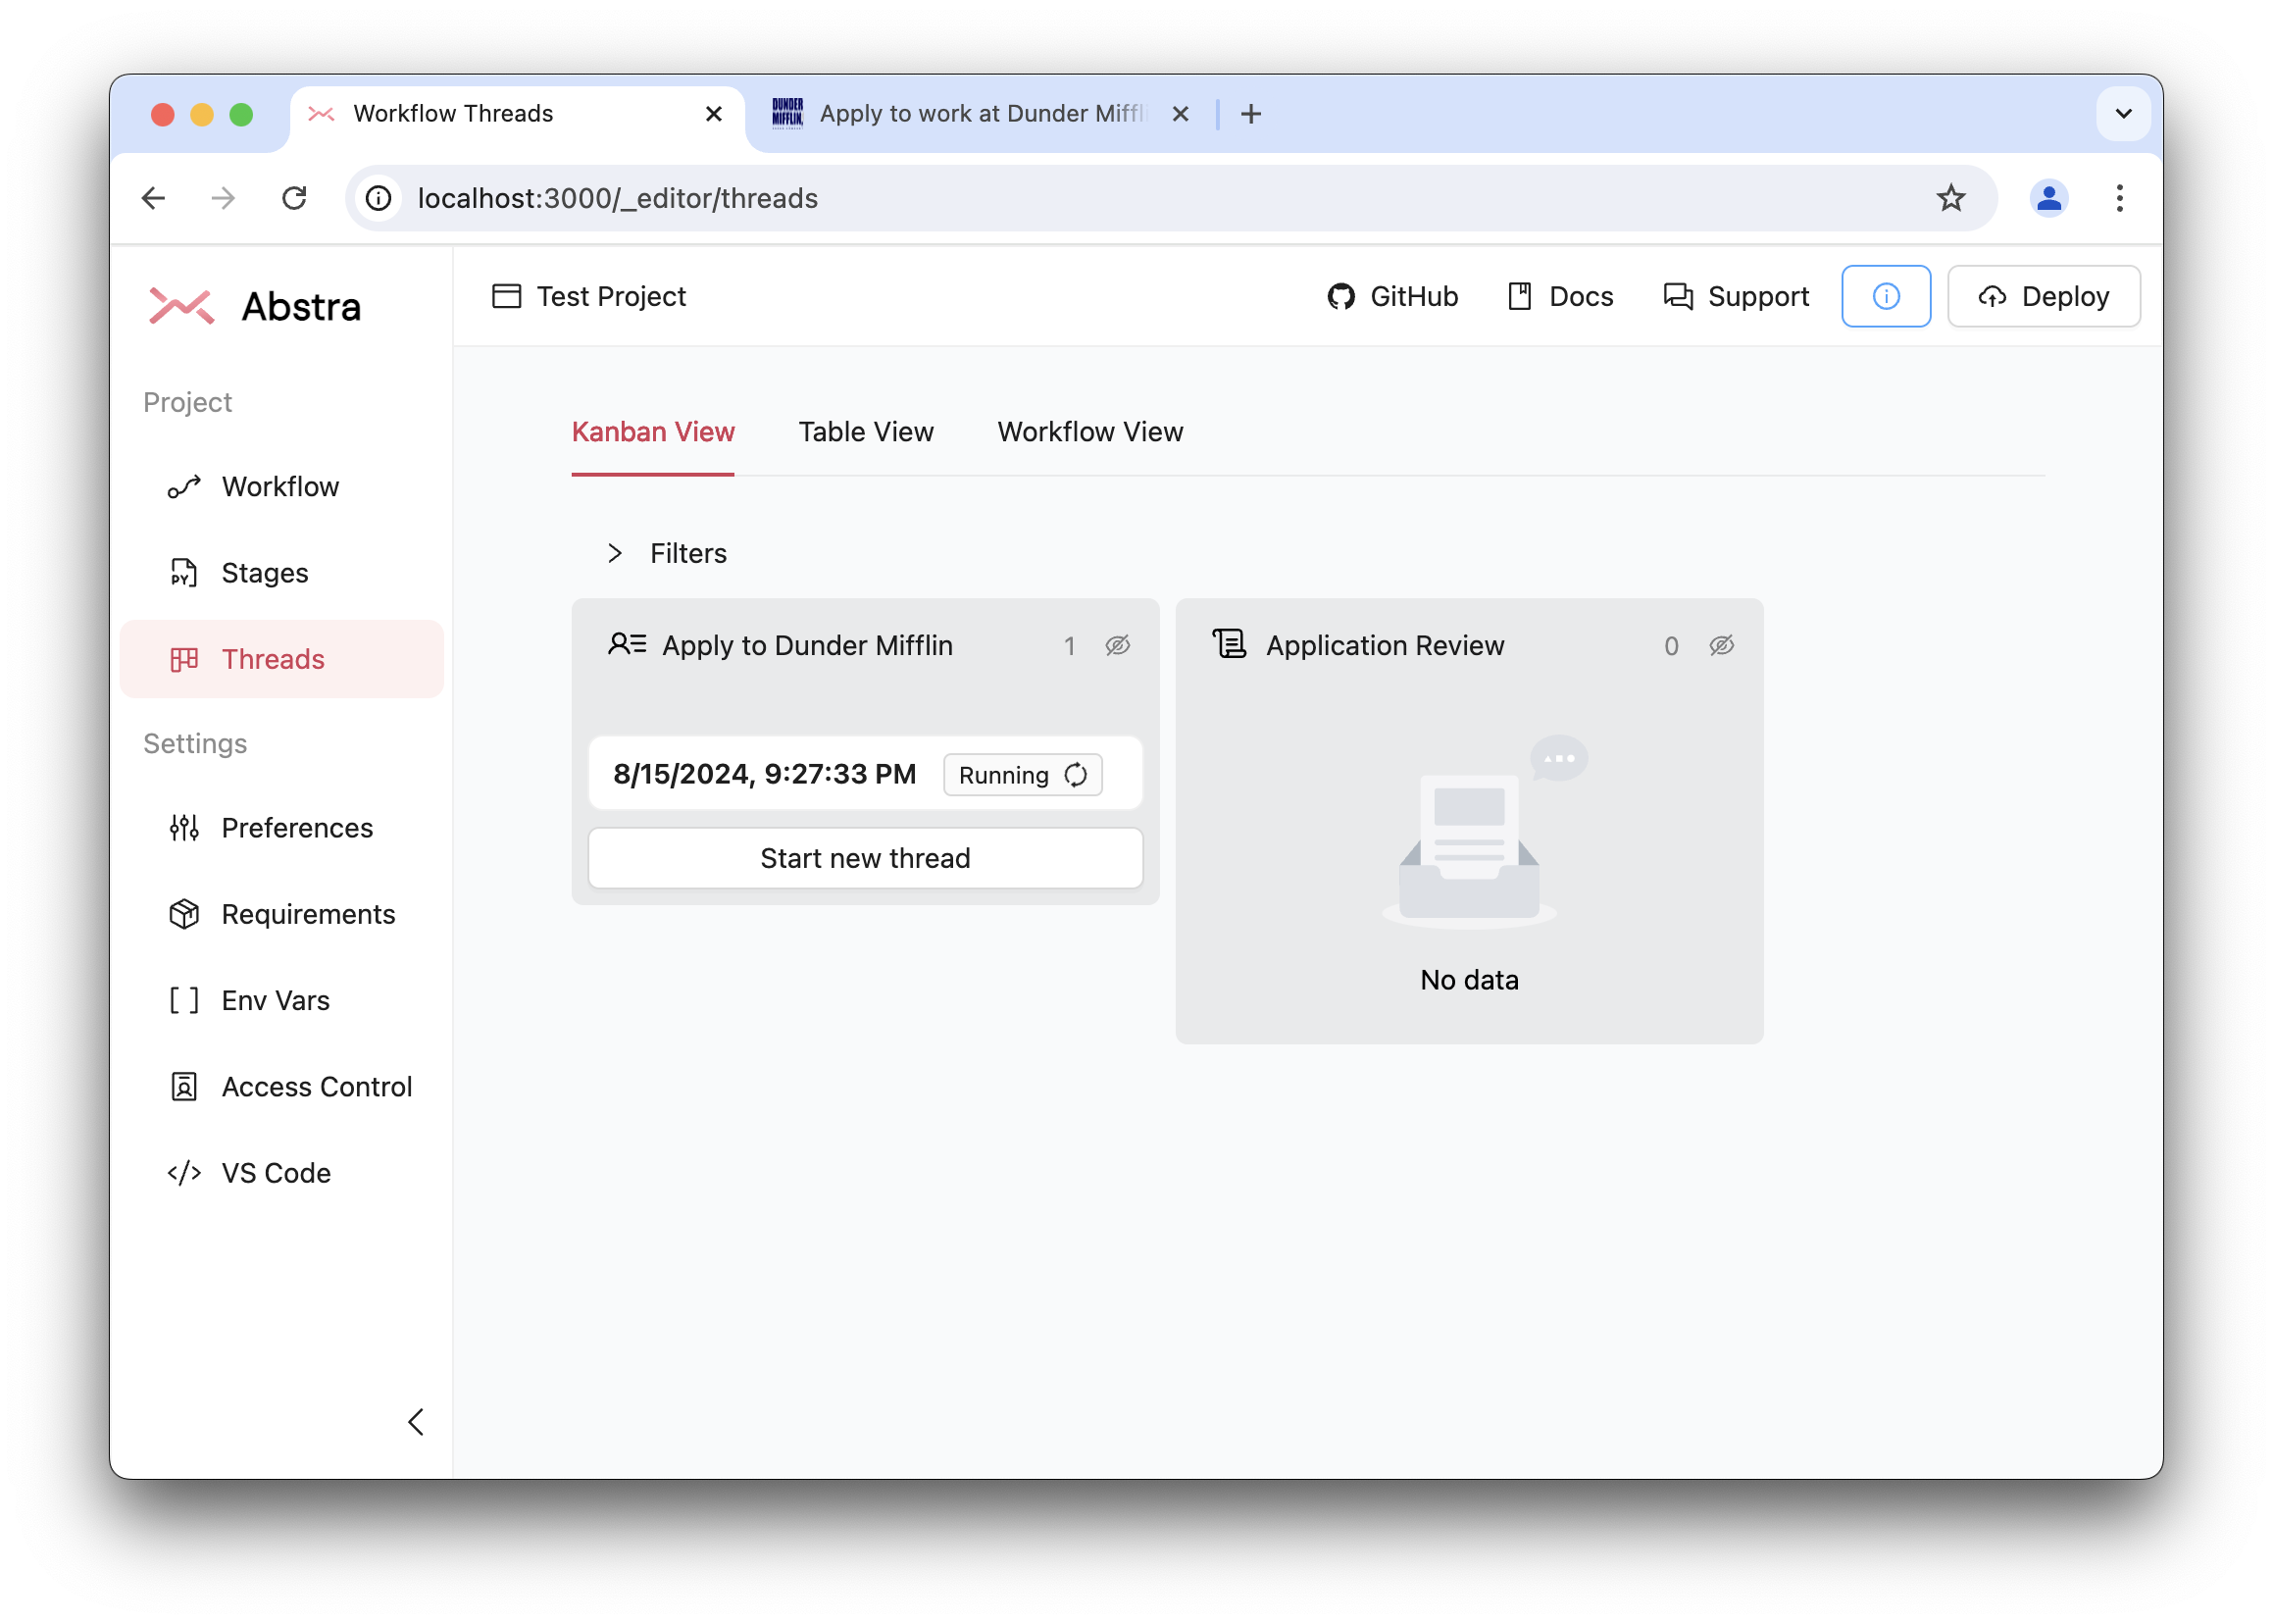Switch to Workflow View tab
2273x1624 pixels.
[x=1089, y=431]
